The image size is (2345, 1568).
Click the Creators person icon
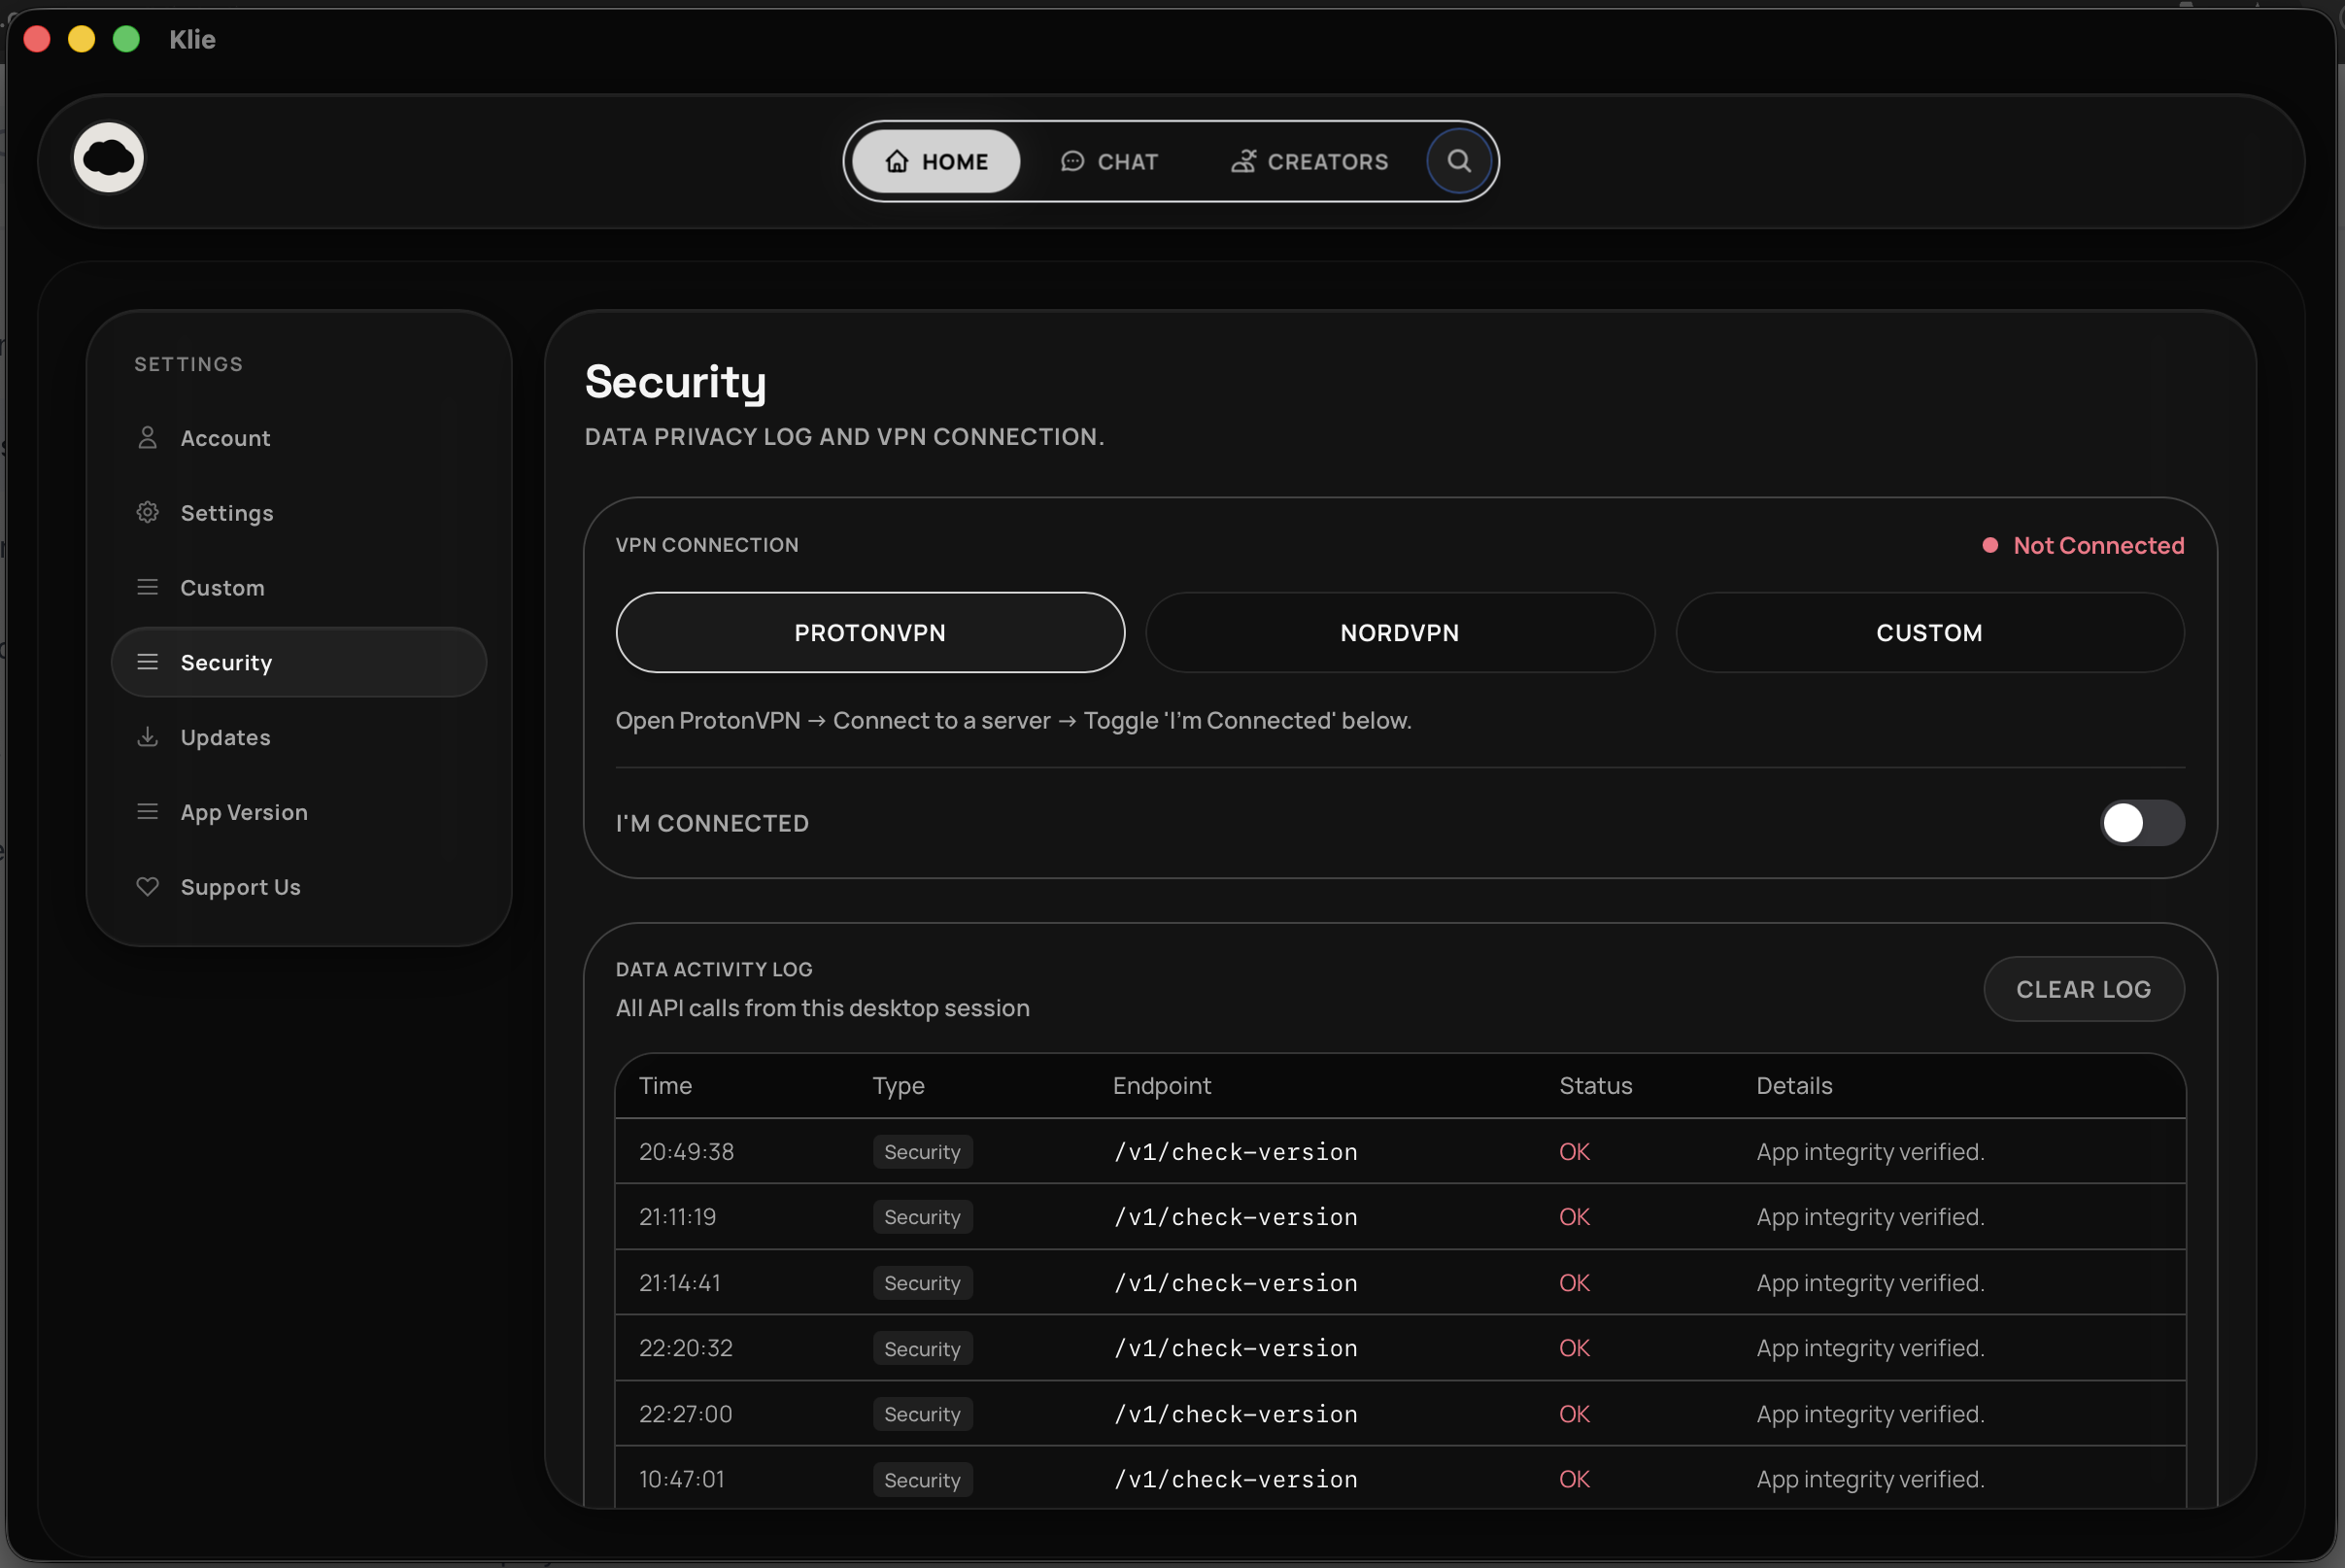pyautogui.click(x=1243, y=161)
